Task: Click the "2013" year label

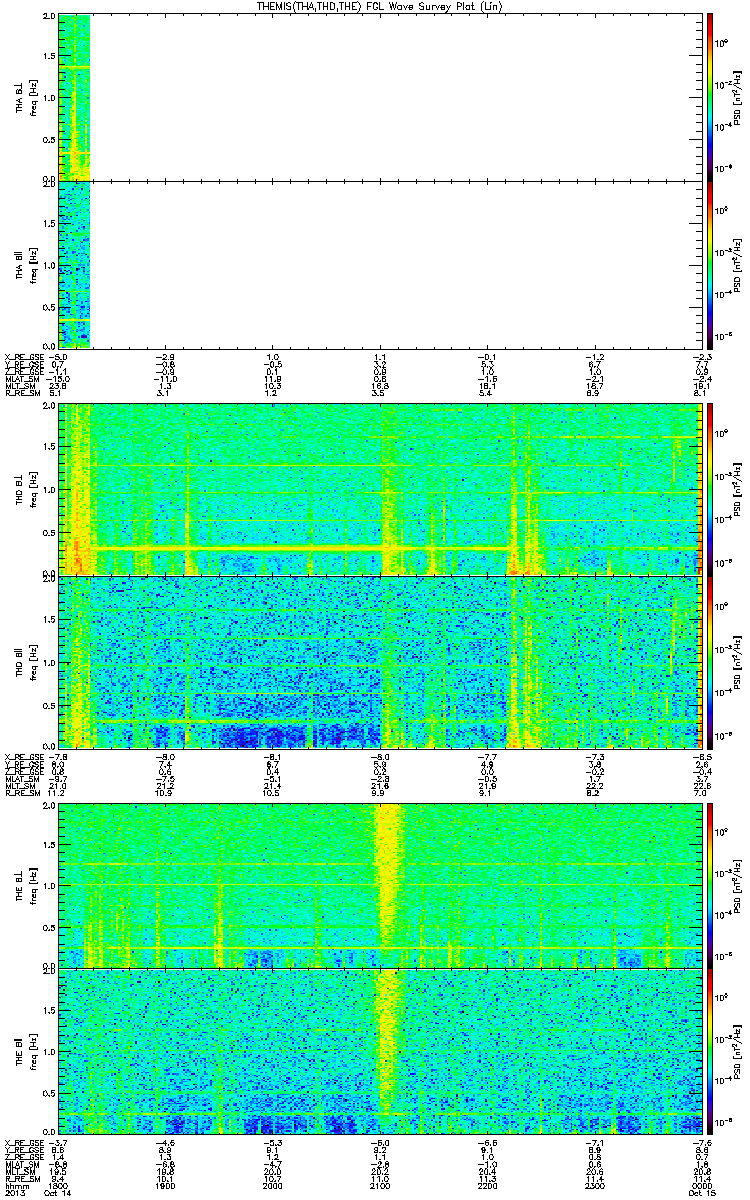Action: [x=13, y=1191]
